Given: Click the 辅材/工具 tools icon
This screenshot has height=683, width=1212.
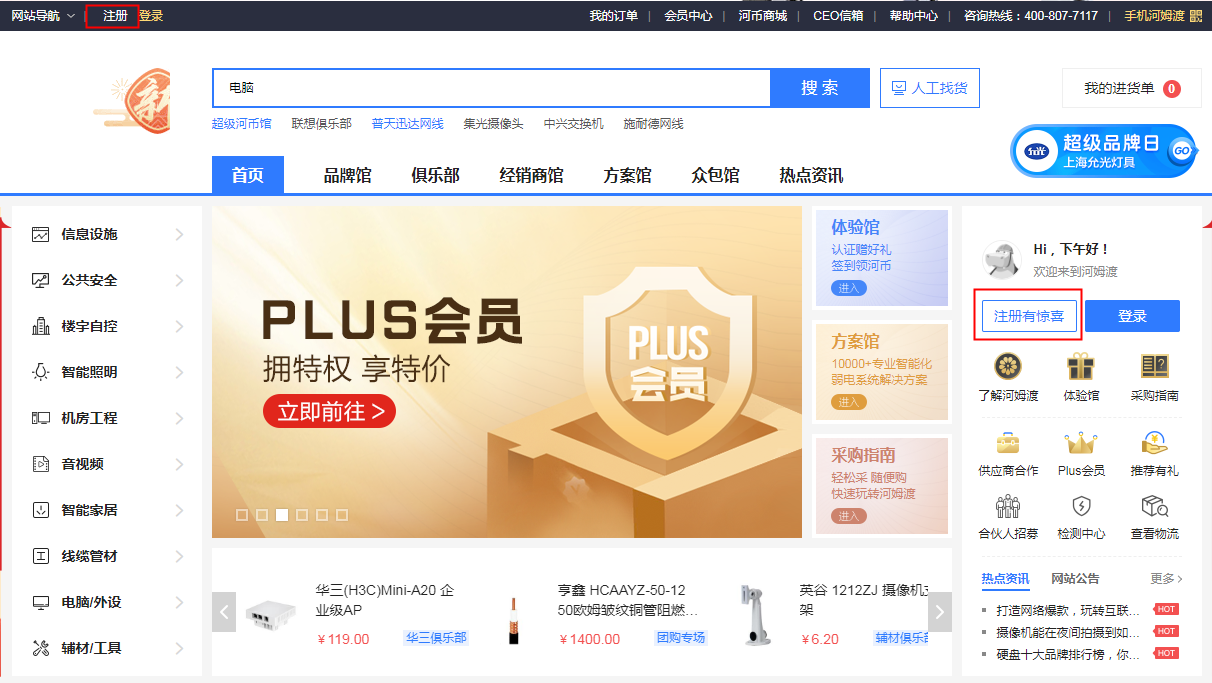Looking at the screenshot, I should [x=41, y=648].
